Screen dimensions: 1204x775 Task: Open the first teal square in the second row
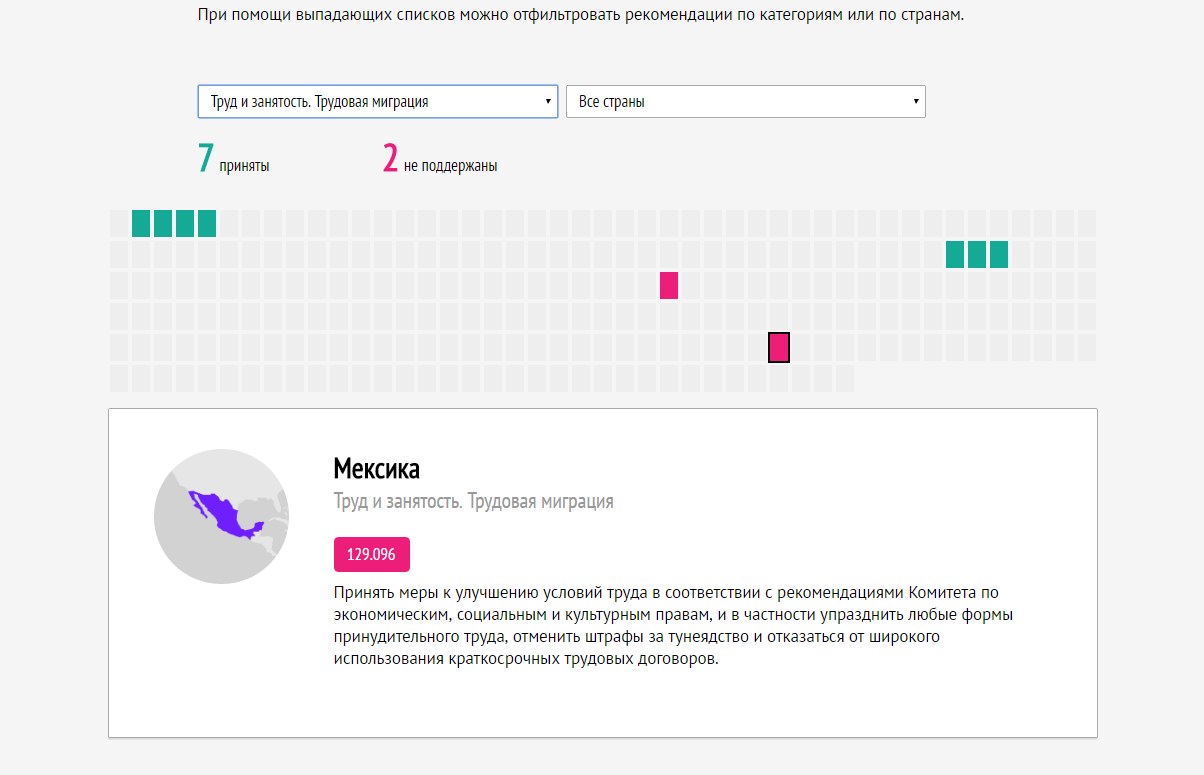click(955, 254)
